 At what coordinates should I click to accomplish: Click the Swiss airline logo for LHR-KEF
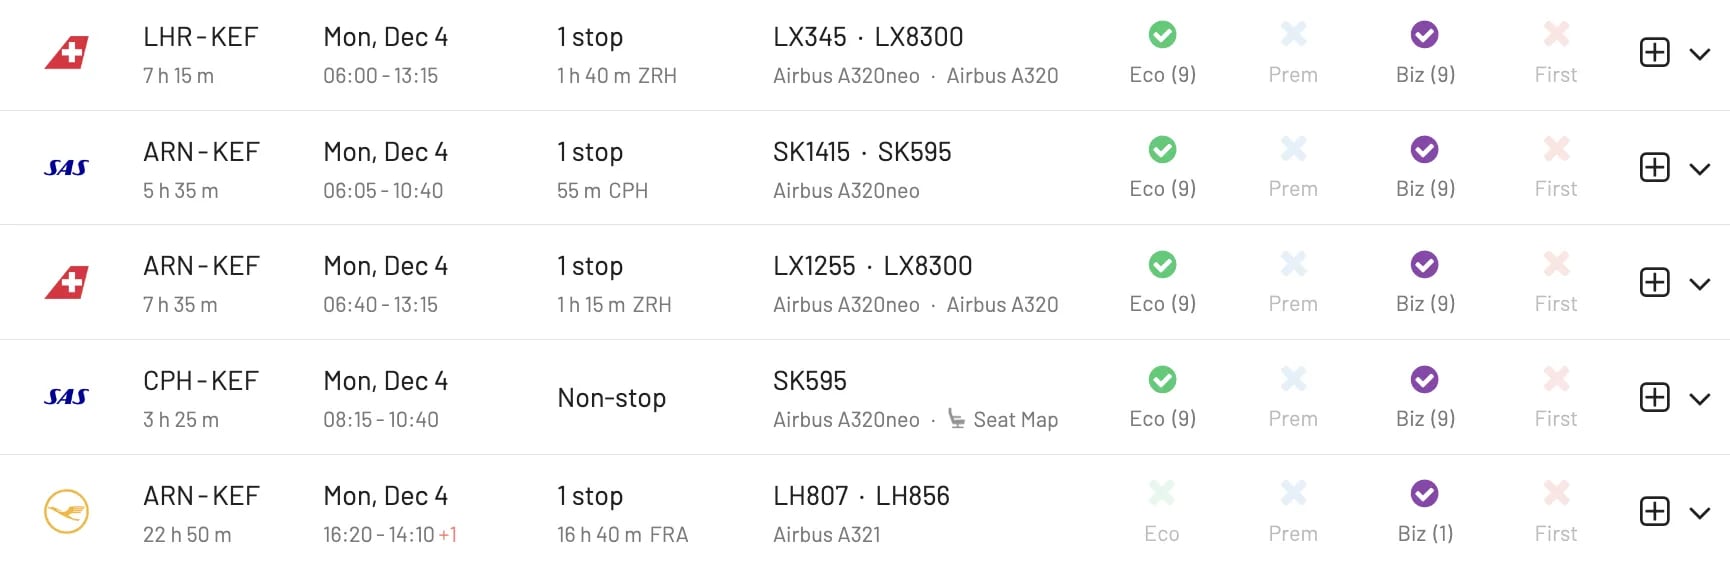click(x=67, y=53)
